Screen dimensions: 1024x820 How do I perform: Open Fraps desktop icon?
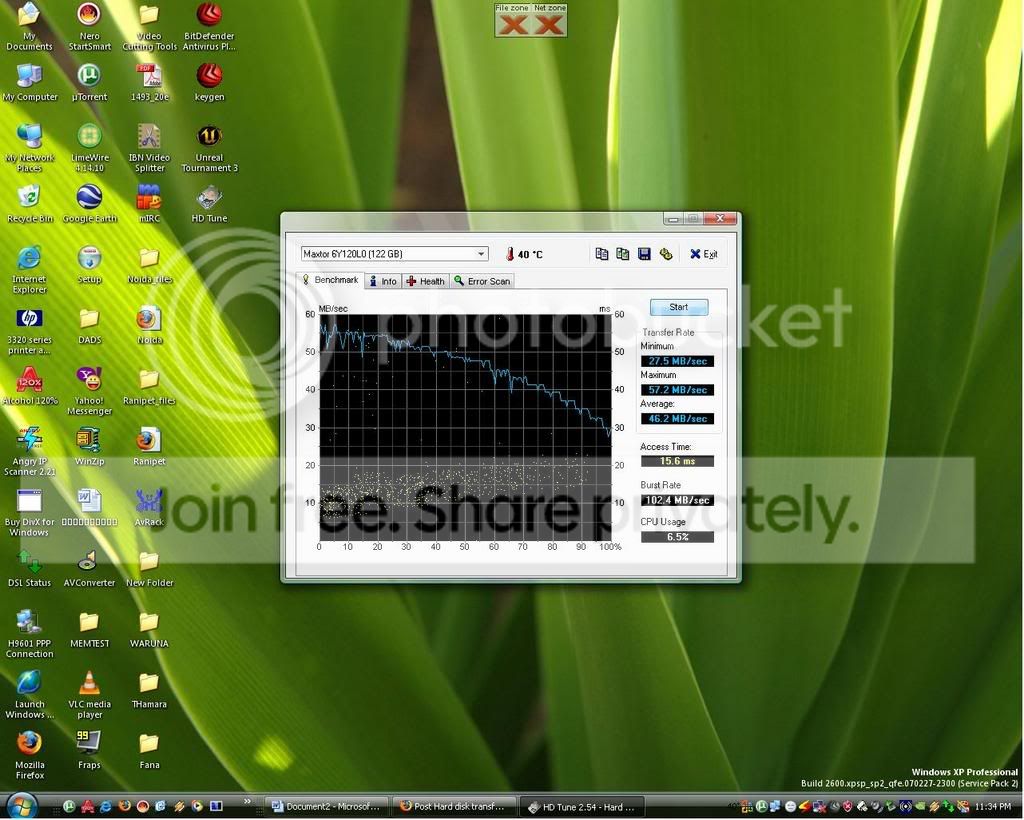coord(89,751)
